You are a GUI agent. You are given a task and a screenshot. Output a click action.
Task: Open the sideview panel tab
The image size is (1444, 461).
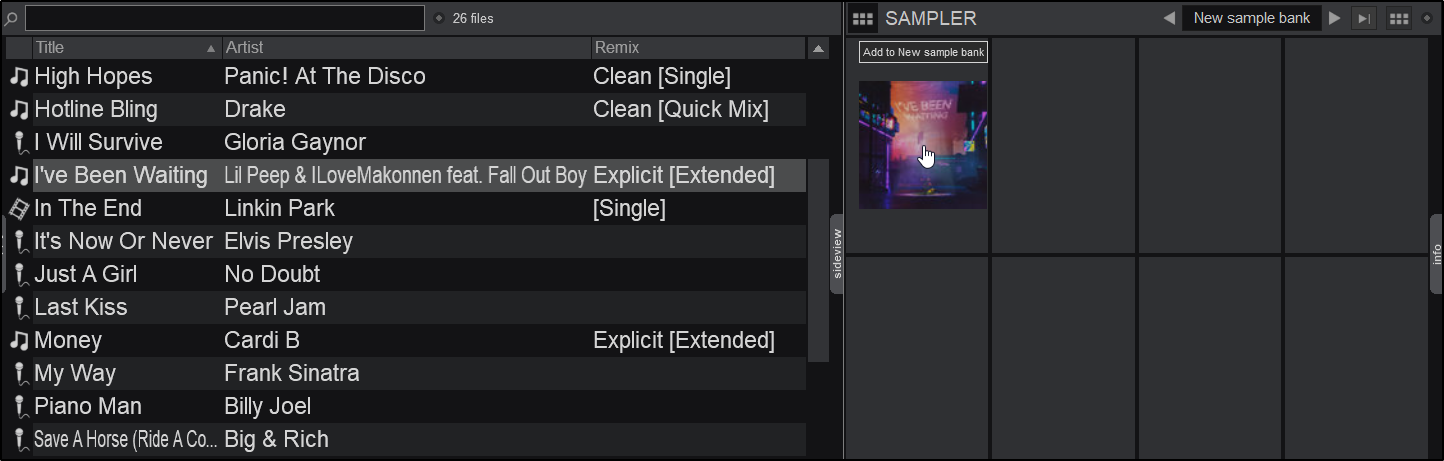click(837, 253)
